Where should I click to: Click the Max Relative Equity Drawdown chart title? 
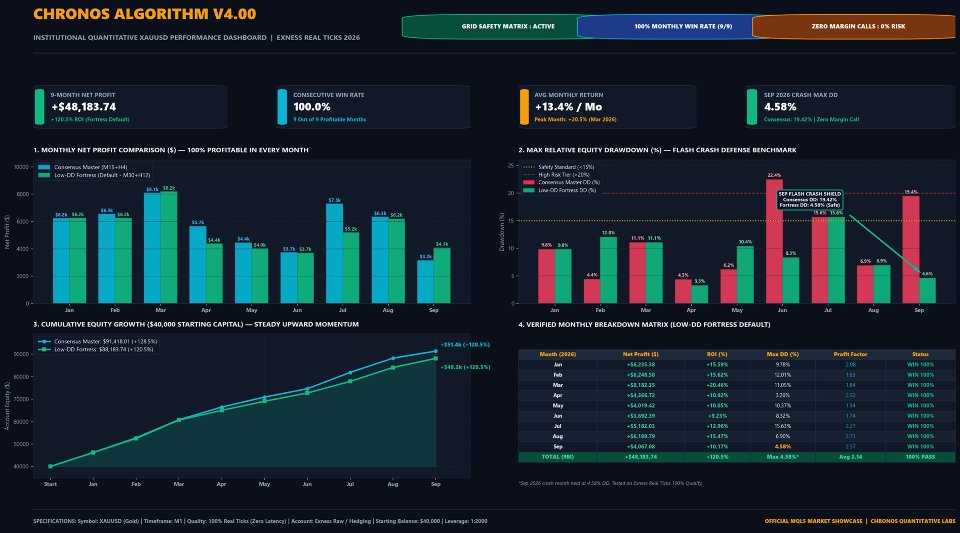tap(657, 150)
